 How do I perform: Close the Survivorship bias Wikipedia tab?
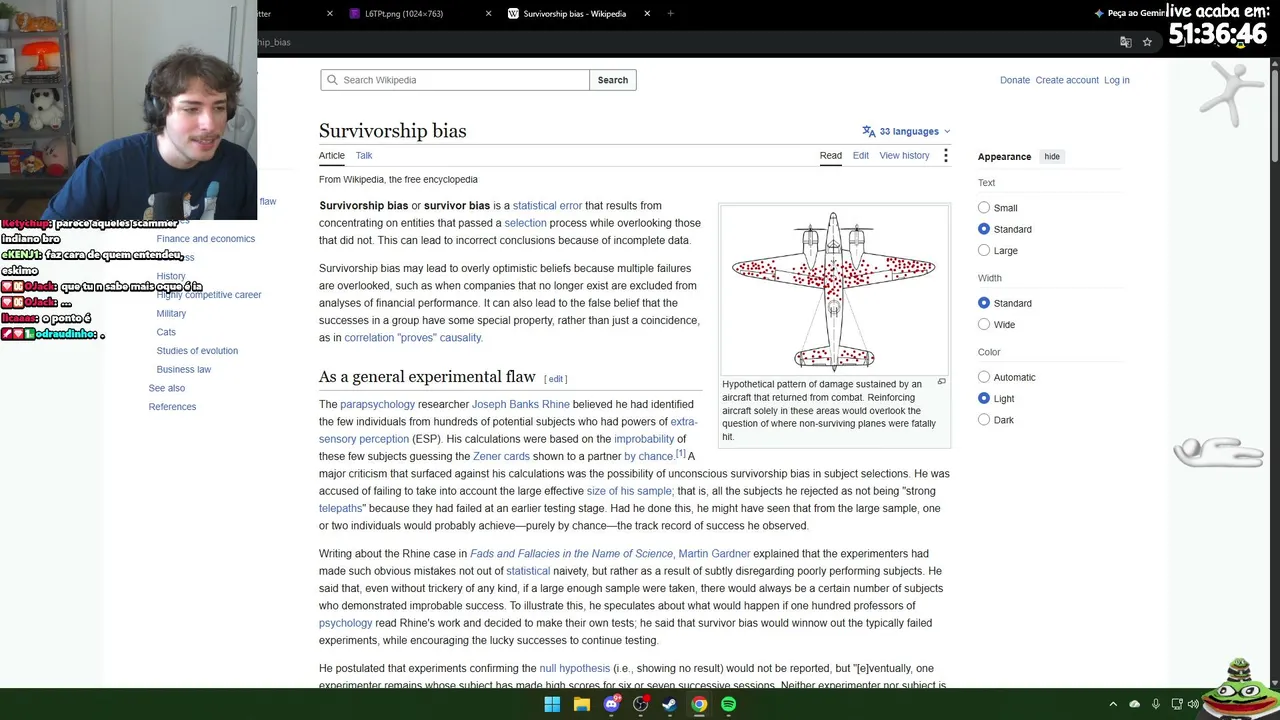[x=647, y=14]
